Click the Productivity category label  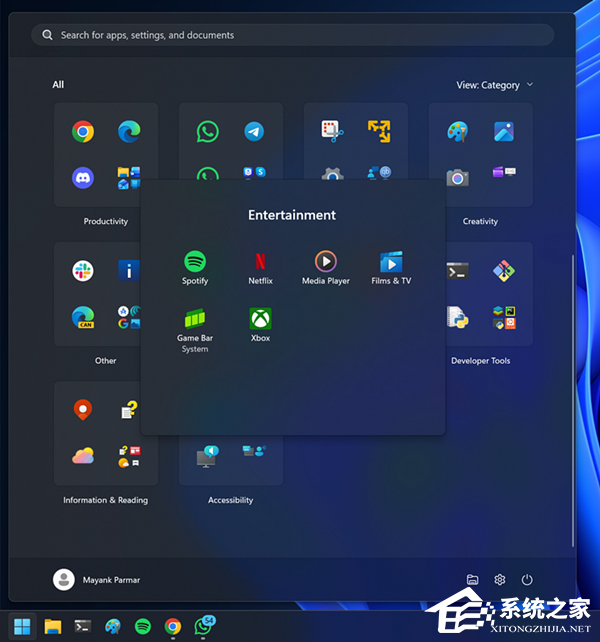click(106, 222)
